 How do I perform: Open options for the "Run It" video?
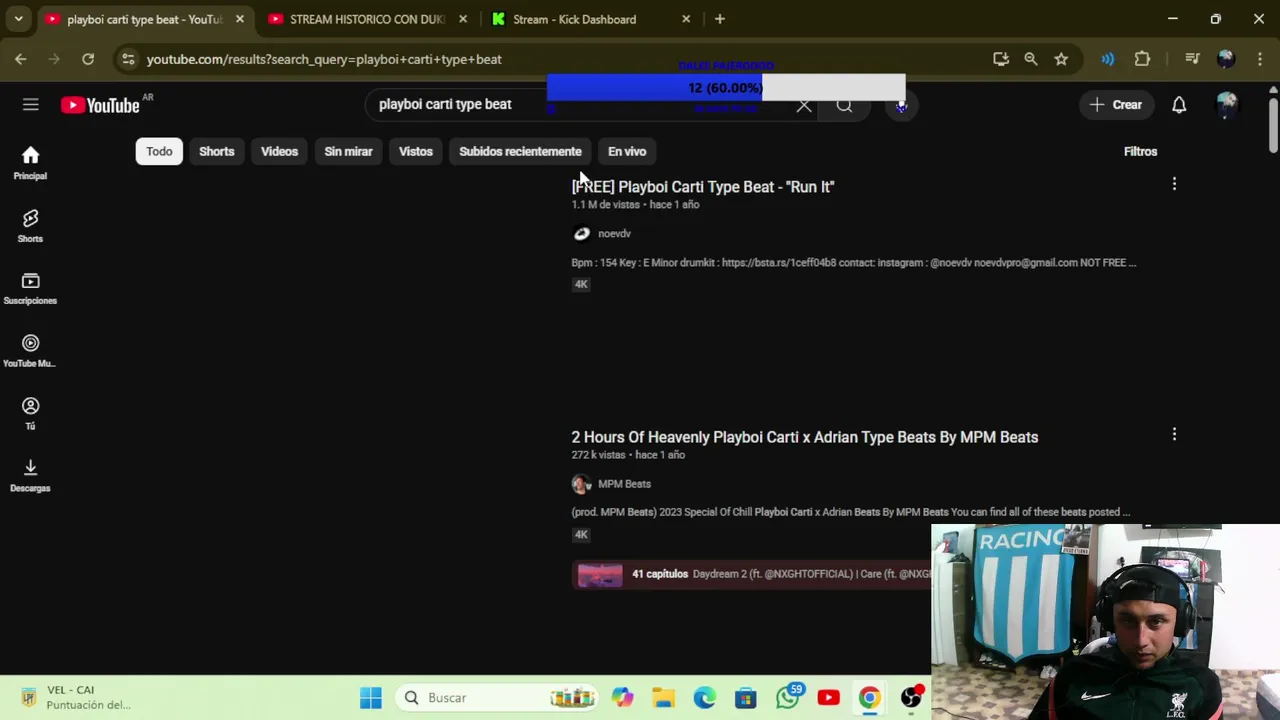pyautogui.click(x=1174, y=184)
